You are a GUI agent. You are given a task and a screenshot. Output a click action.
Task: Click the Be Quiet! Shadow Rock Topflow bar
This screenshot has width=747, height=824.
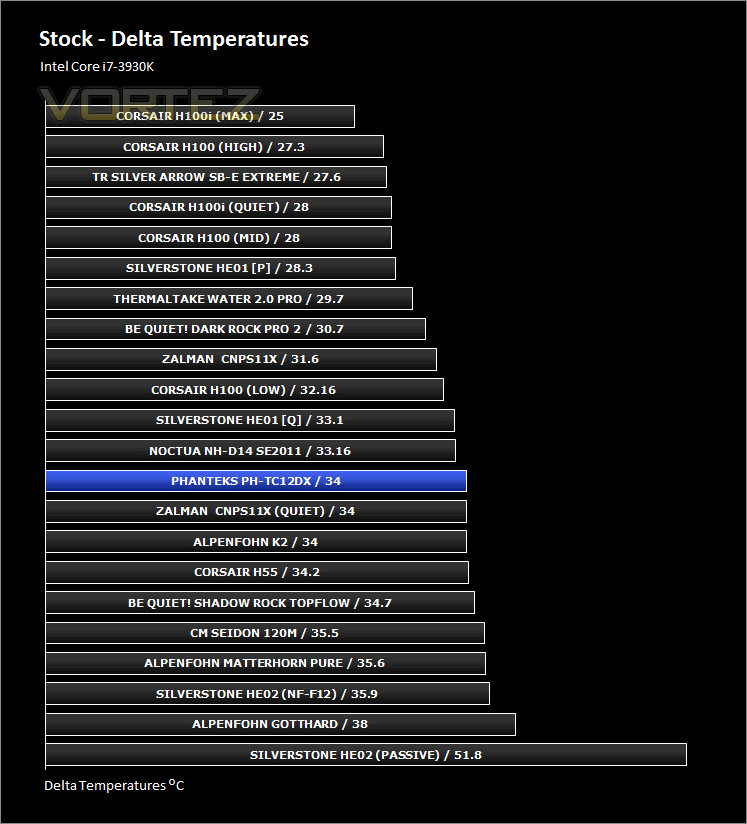(x=260, y=603)
